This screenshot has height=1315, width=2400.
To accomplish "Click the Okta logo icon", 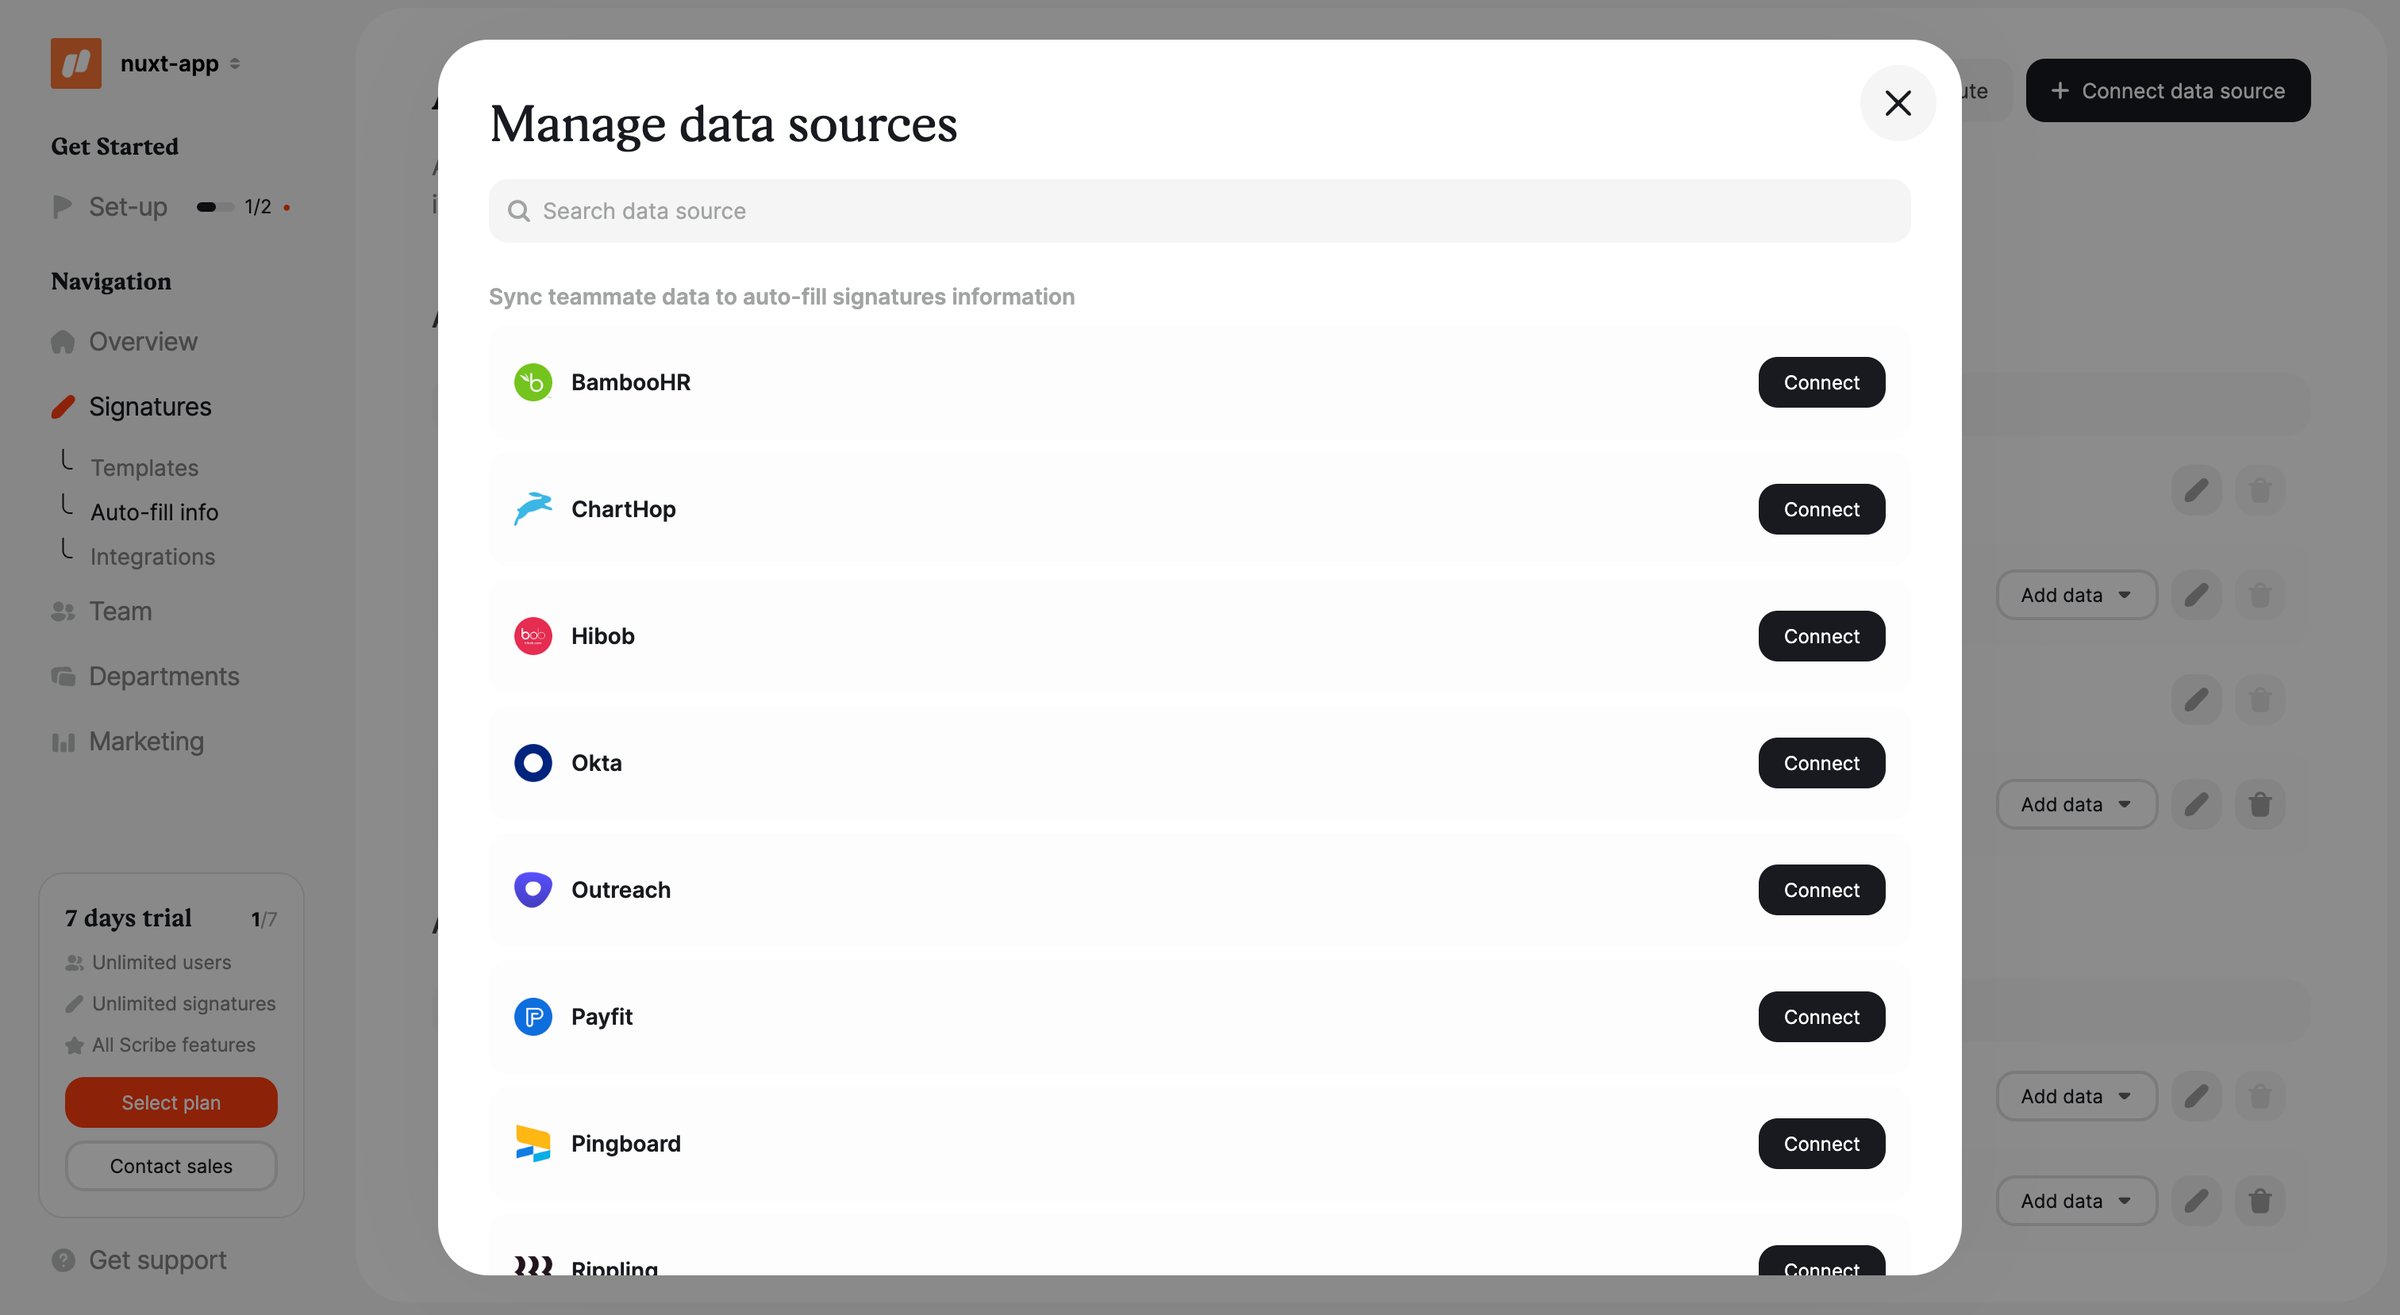I will pyautogui.click(x=533, y=763).
